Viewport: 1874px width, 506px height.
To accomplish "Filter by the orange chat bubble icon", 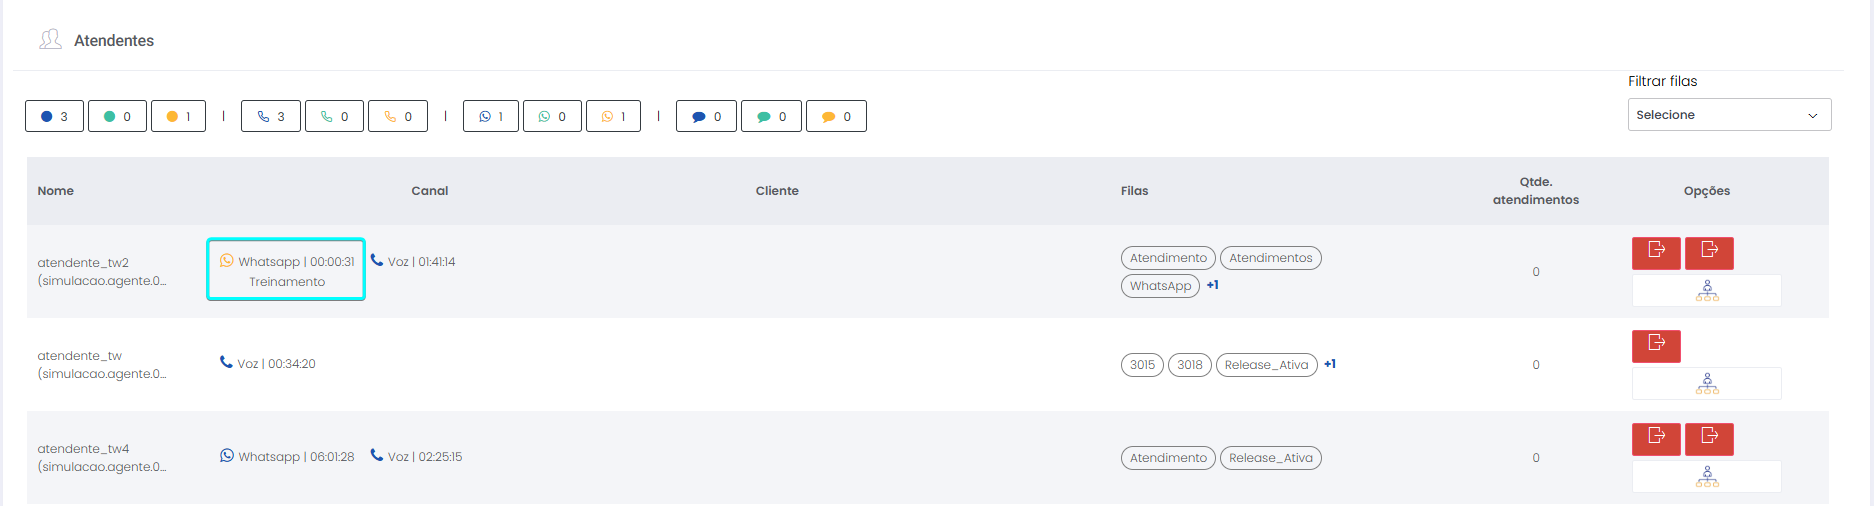I will tap(836, 116).
